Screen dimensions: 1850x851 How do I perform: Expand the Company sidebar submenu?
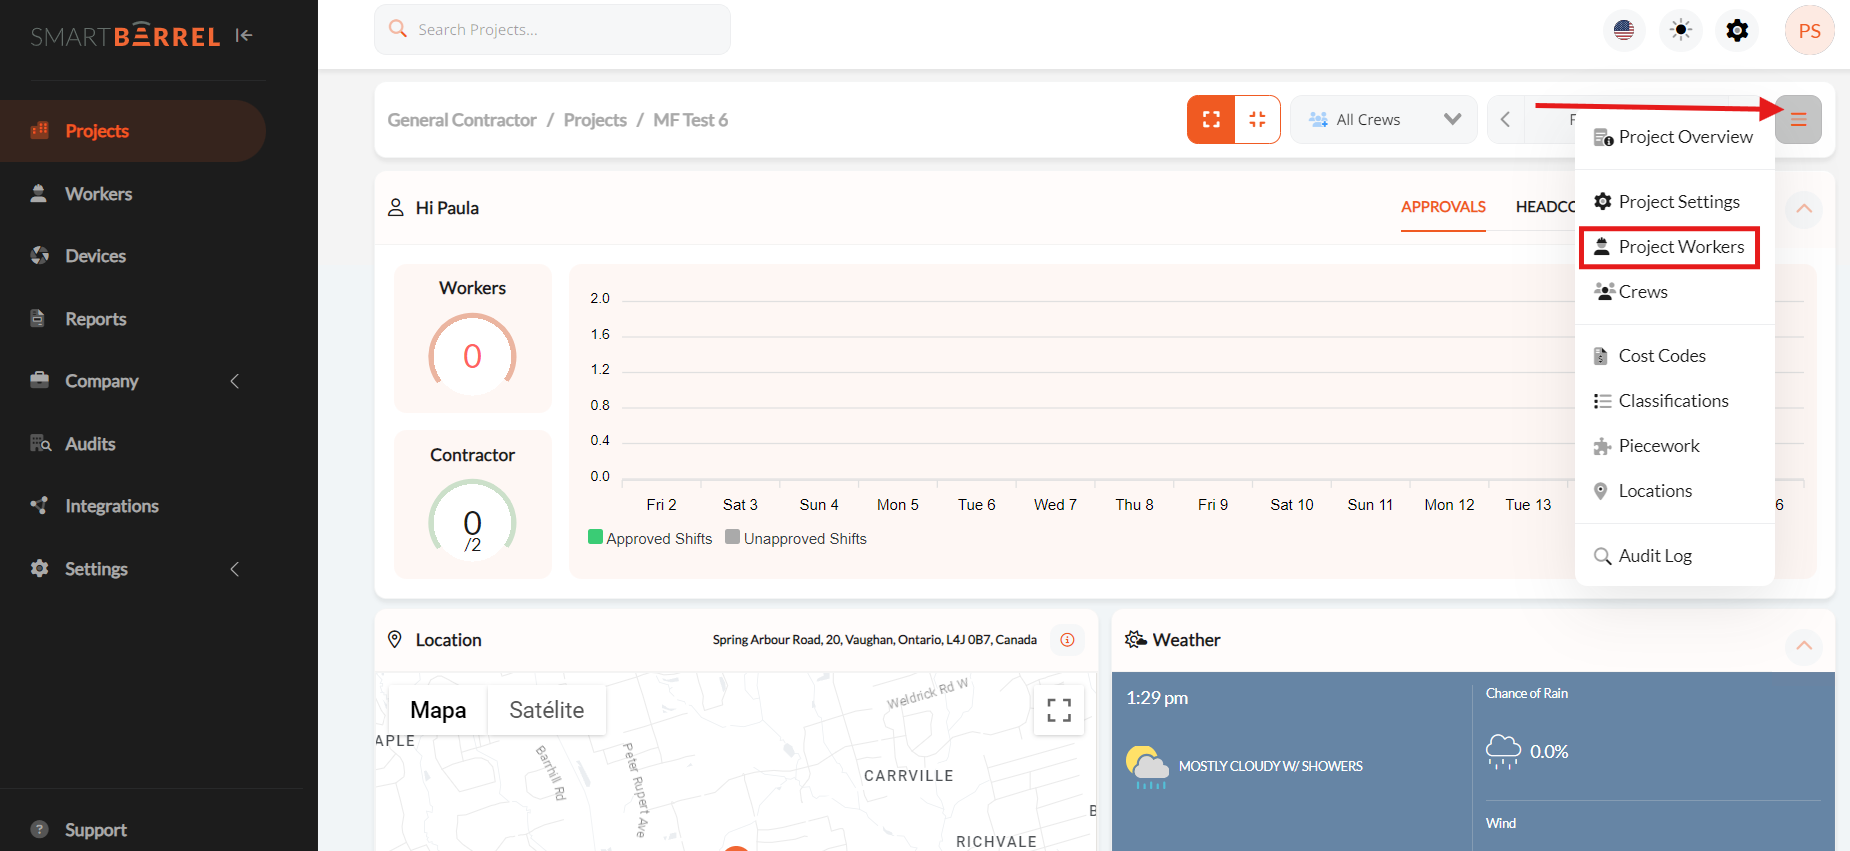pyautogui.click(x=235, y=381)
